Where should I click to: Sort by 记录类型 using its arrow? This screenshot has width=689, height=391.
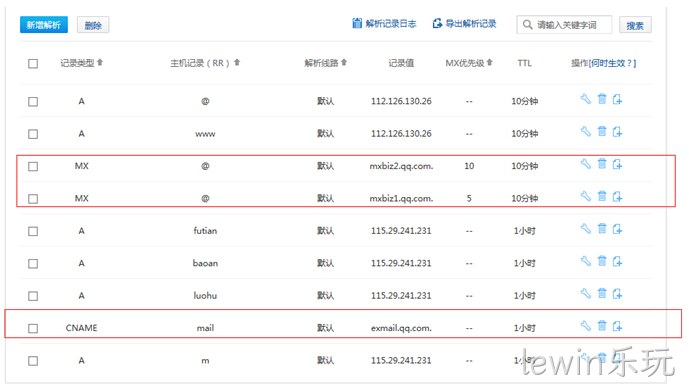click(100, 62)
